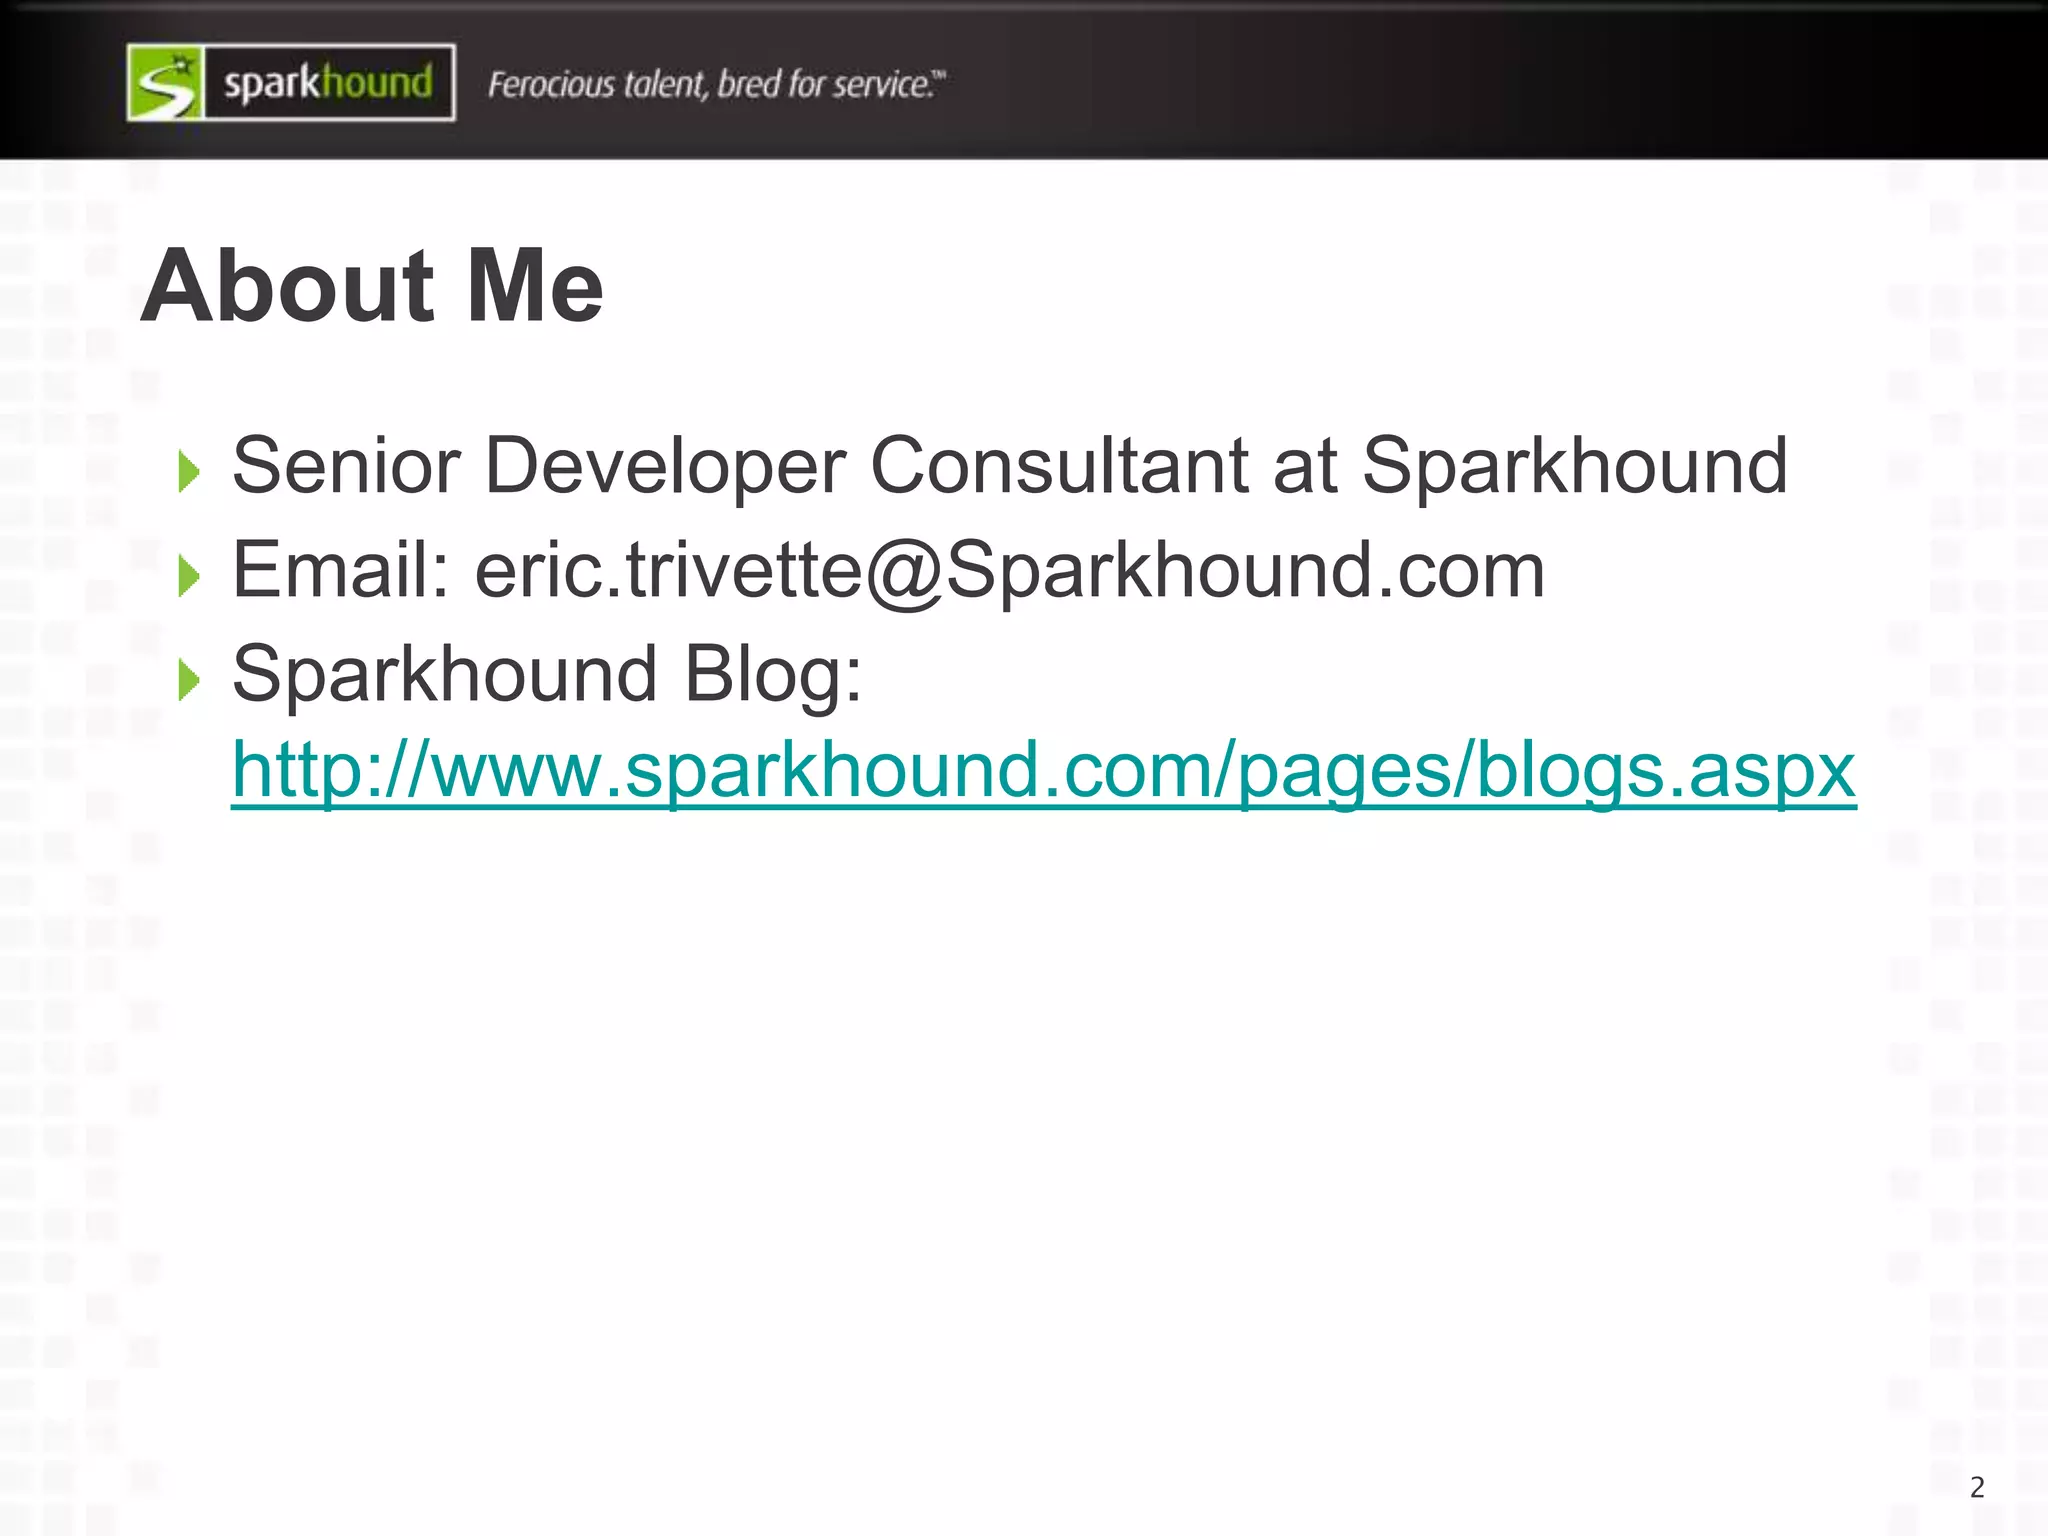Click the slide number 2

point(1976,1487)
